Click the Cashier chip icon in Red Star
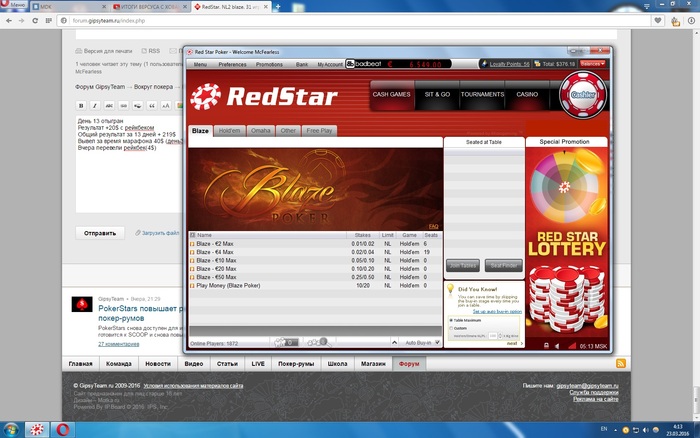Viewport: 700px width, 438px height. click(583, 94)
